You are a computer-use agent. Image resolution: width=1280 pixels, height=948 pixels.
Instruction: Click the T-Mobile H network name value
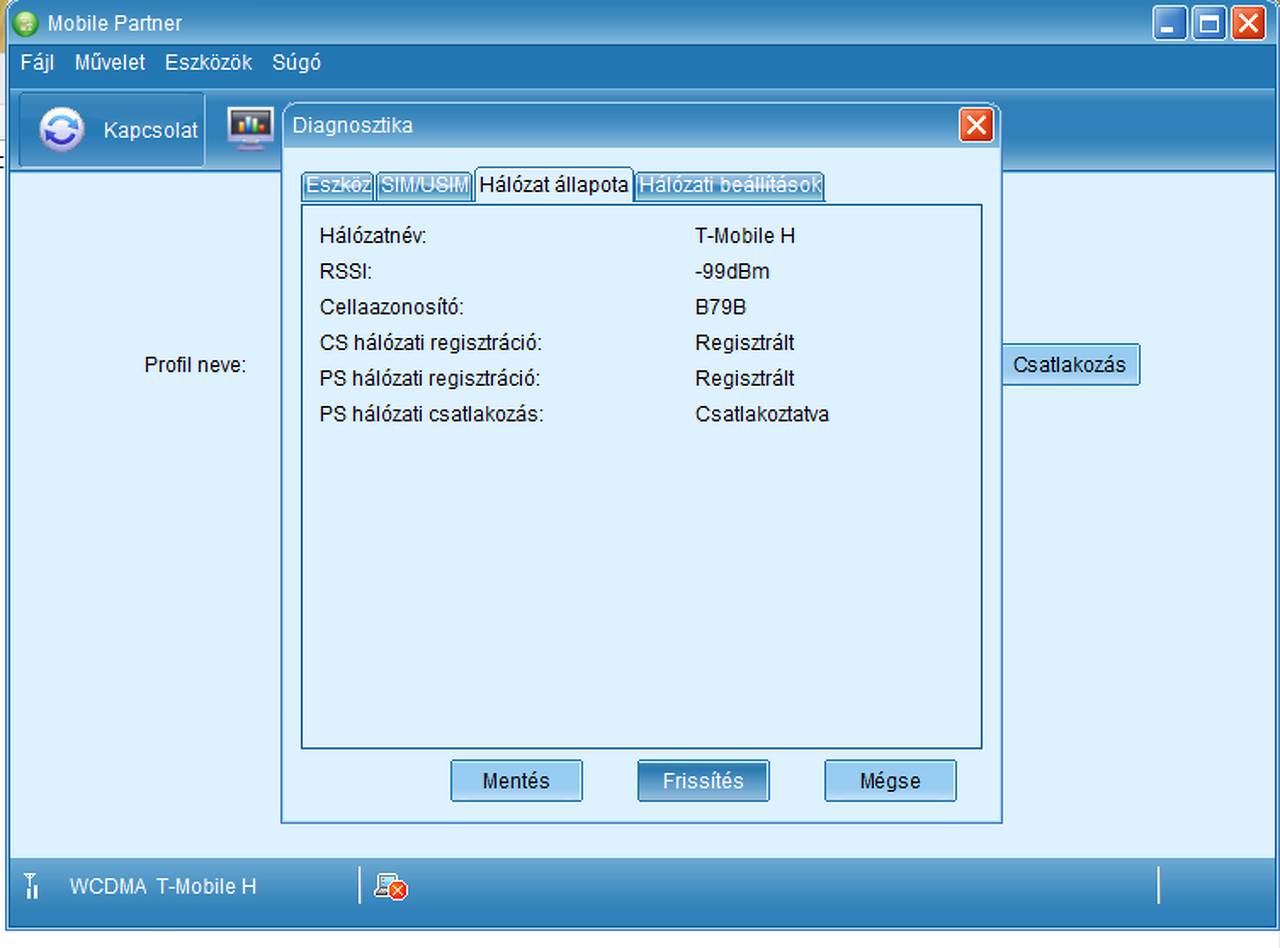click(745, 236)
